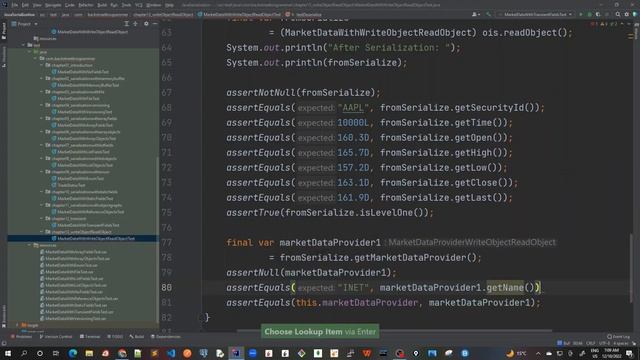Open the Code menu
Viewport: 640px width, 360px height.
tap(70, 5)
